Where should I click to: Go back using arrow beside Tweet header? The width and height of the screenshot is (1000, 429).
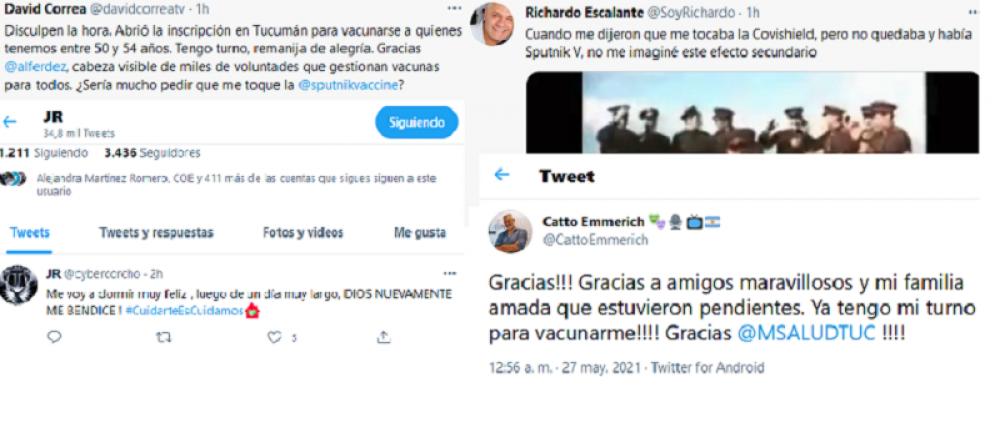pyautogui.click(x=502, y=175)
